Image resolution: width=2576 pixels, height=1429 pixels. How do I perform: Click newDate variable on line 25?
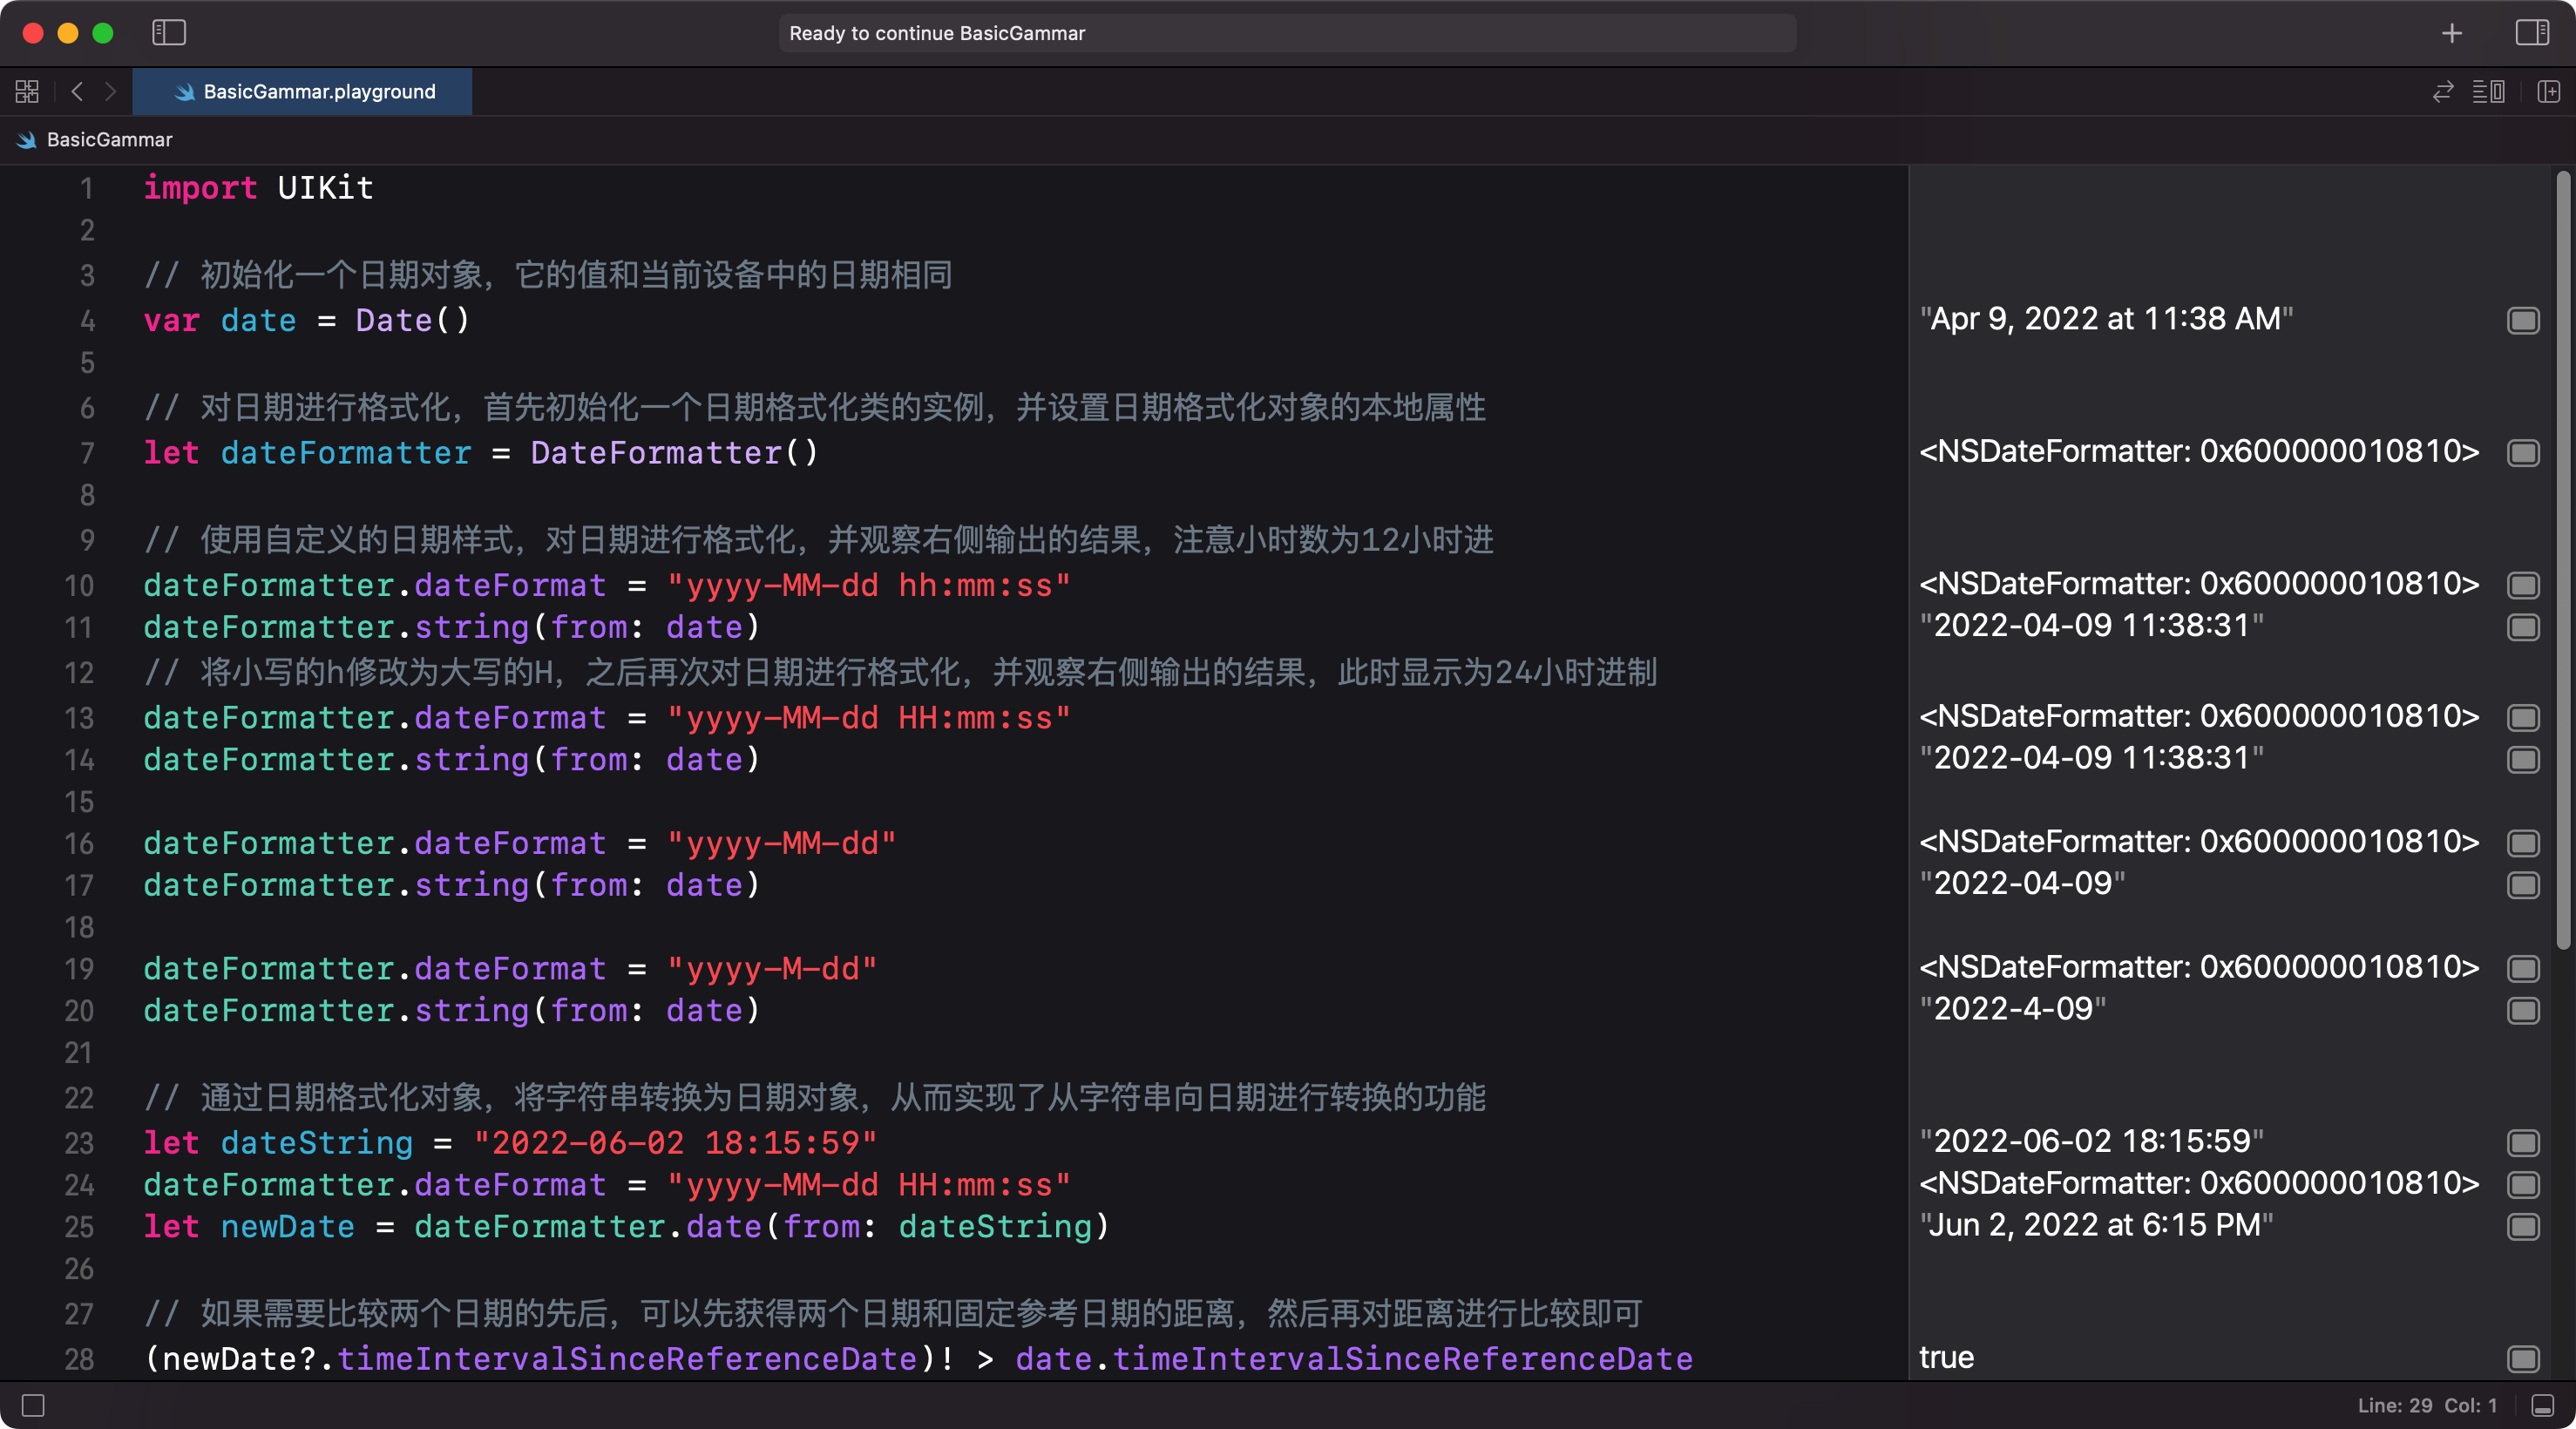click(287, 1227)
